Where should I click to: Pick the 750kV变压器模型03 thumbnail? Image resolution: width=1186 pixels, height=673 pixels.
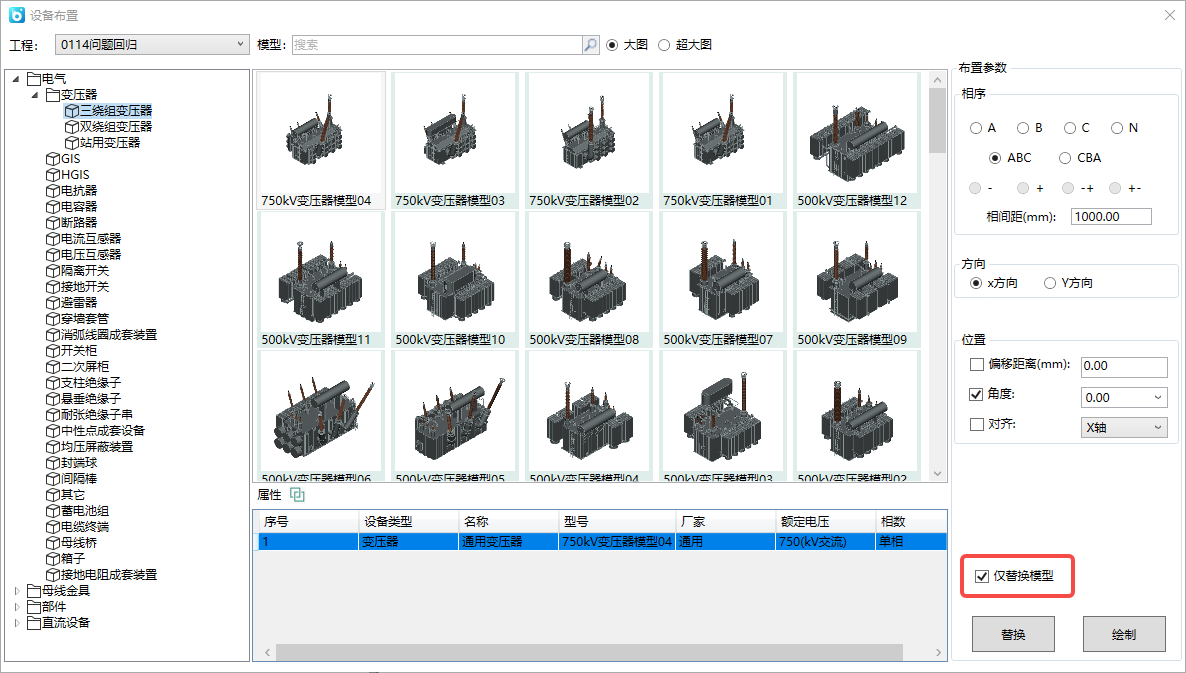point(455,133)
